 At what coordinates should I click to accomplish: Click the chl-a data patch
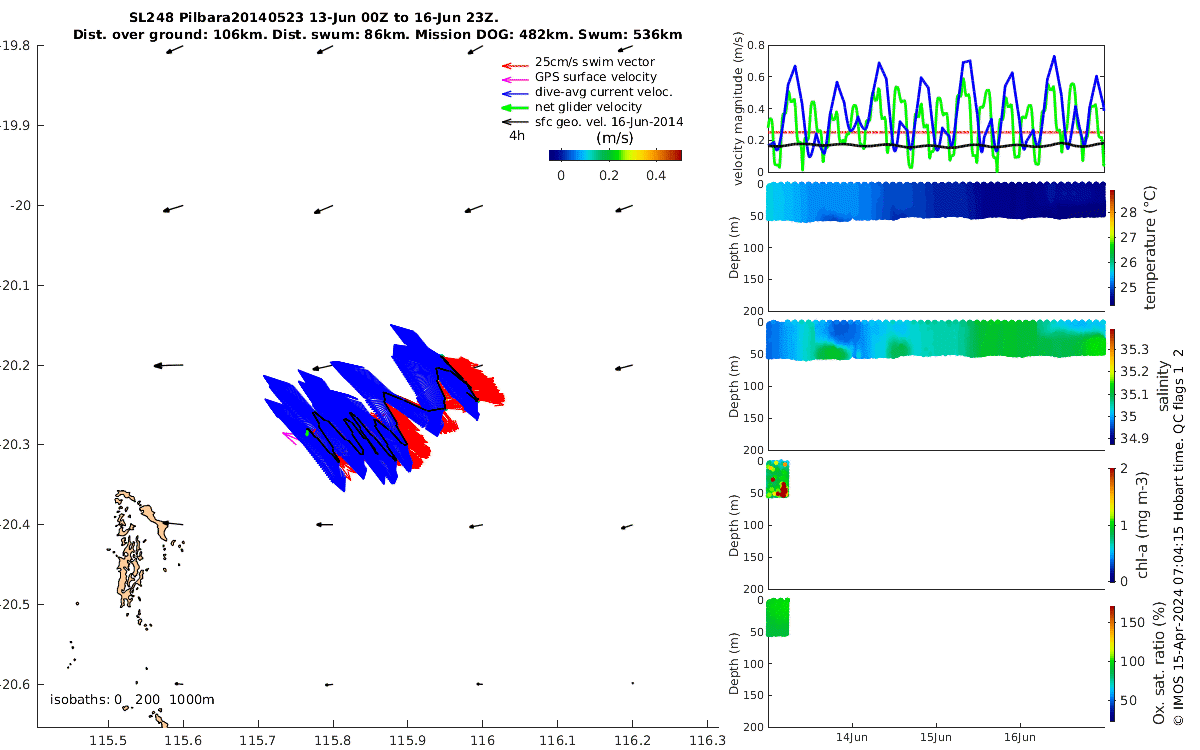tap(779, 479)
